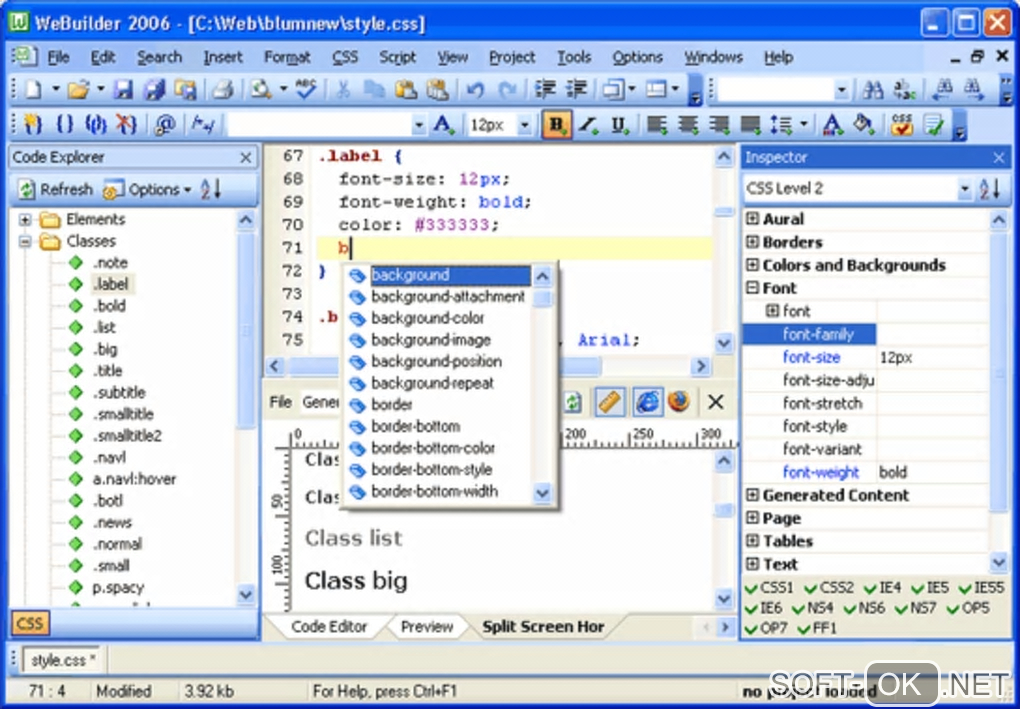Expand Colors and Backgrounds group
1020x709 pixels.
click(752, 265)
